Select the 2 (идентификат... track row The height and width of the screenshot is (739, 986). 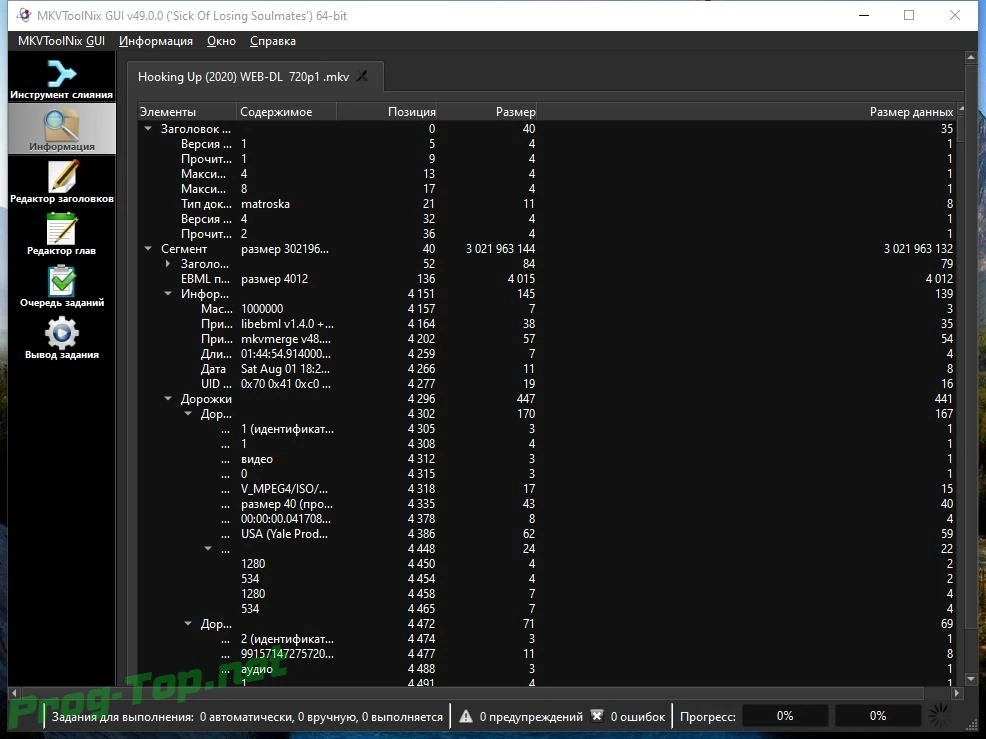click(x=546, y=639)
